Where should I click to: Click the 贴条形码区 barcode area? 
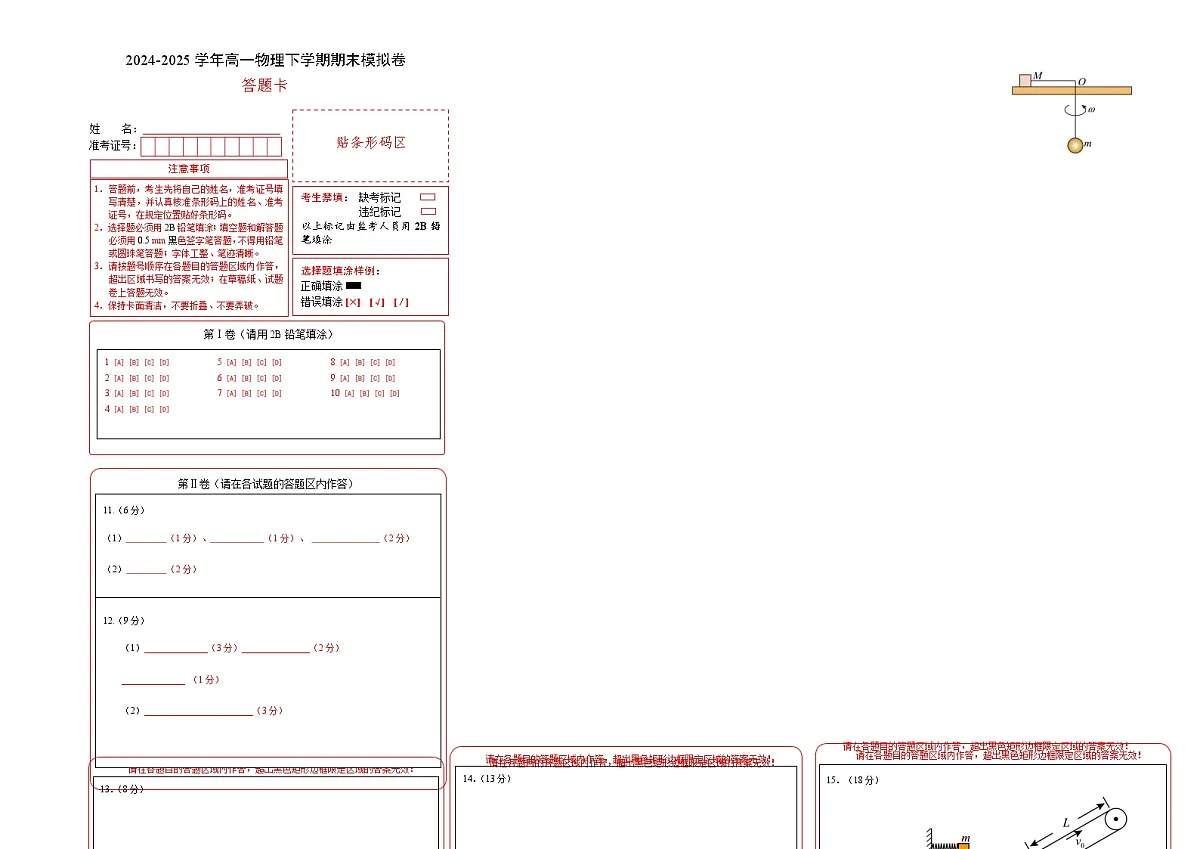pyautogui.click(x=371, y=145)
